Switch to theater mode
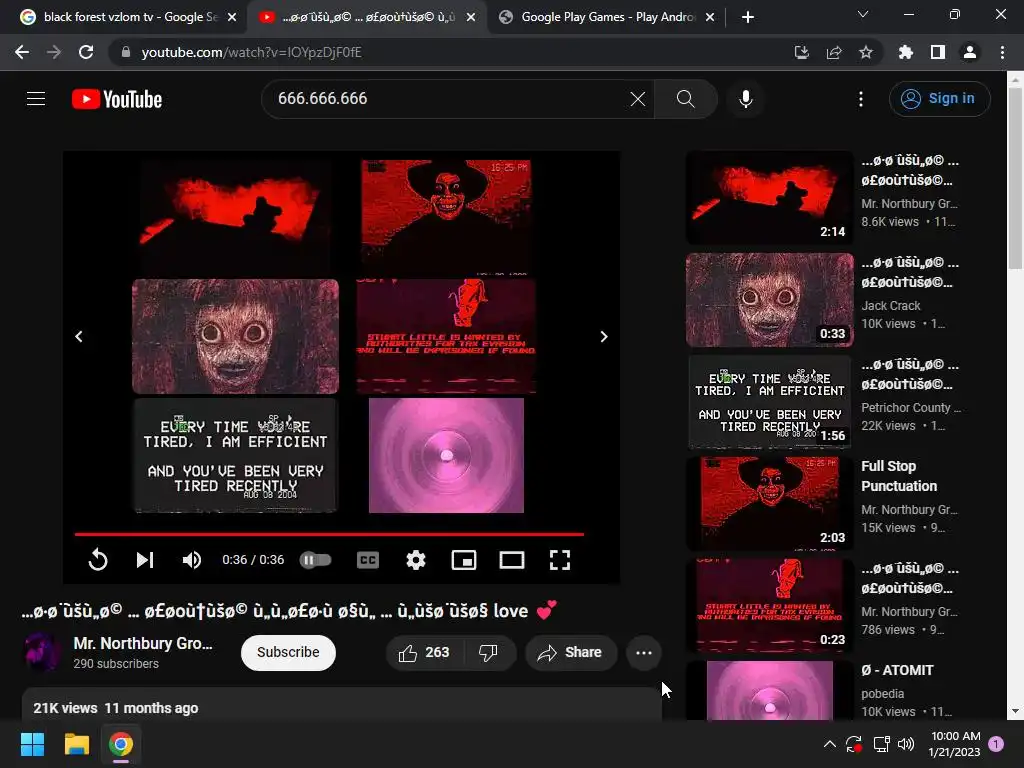The height and width of the screenshot is (768, 1024). pos(512,560)
